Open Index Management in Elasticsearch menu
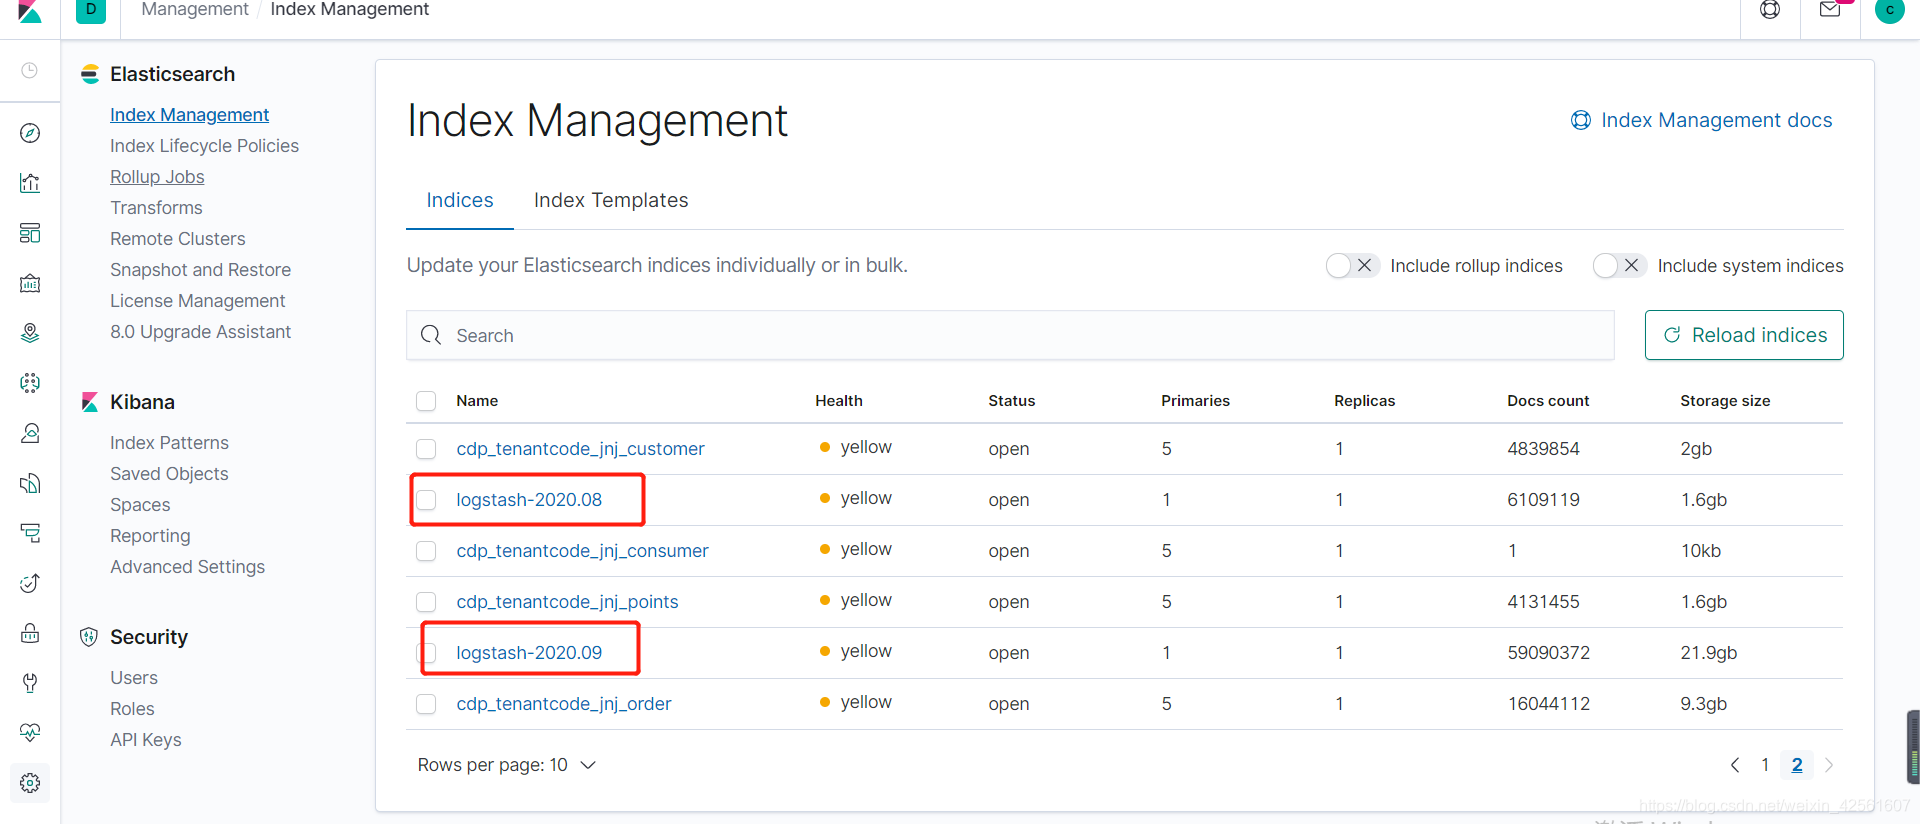1920x824 pixels. [x=190, y=115]
